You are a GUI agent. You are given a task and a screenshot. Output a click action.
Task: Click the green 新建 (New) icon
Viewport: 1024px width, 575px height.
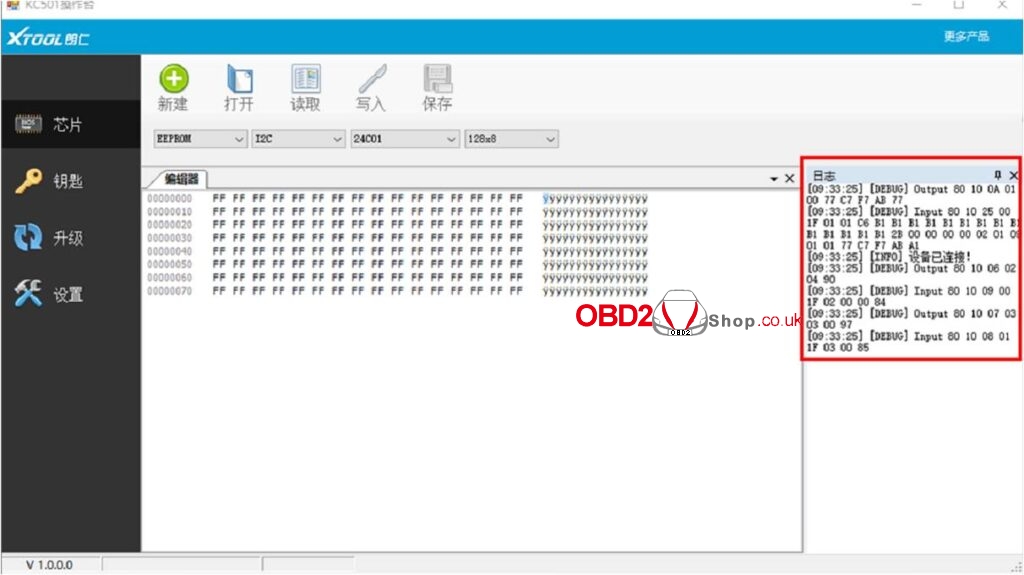click(x=173, y=81)
